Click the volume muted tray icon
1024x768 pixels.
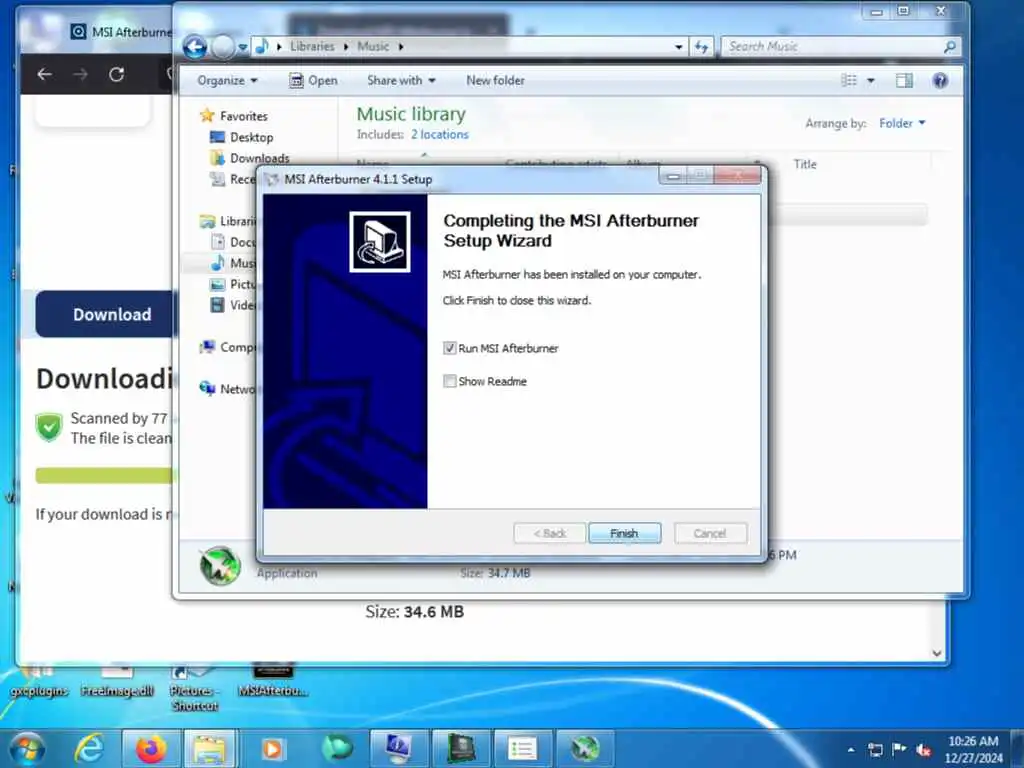[x=923, y=750]
